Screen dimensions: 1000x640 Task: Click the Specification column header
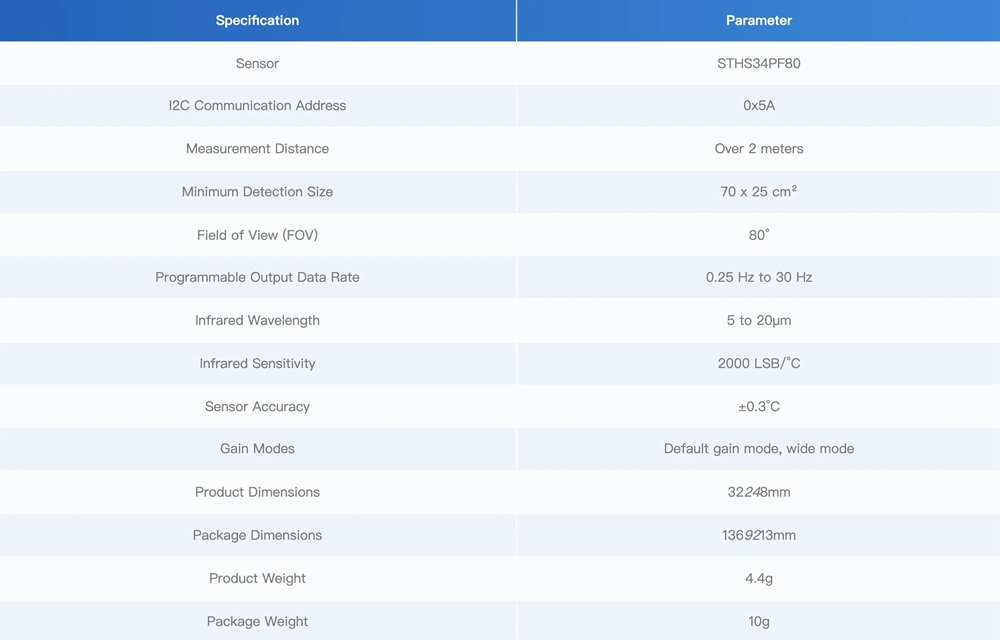(x=257, y=20)
